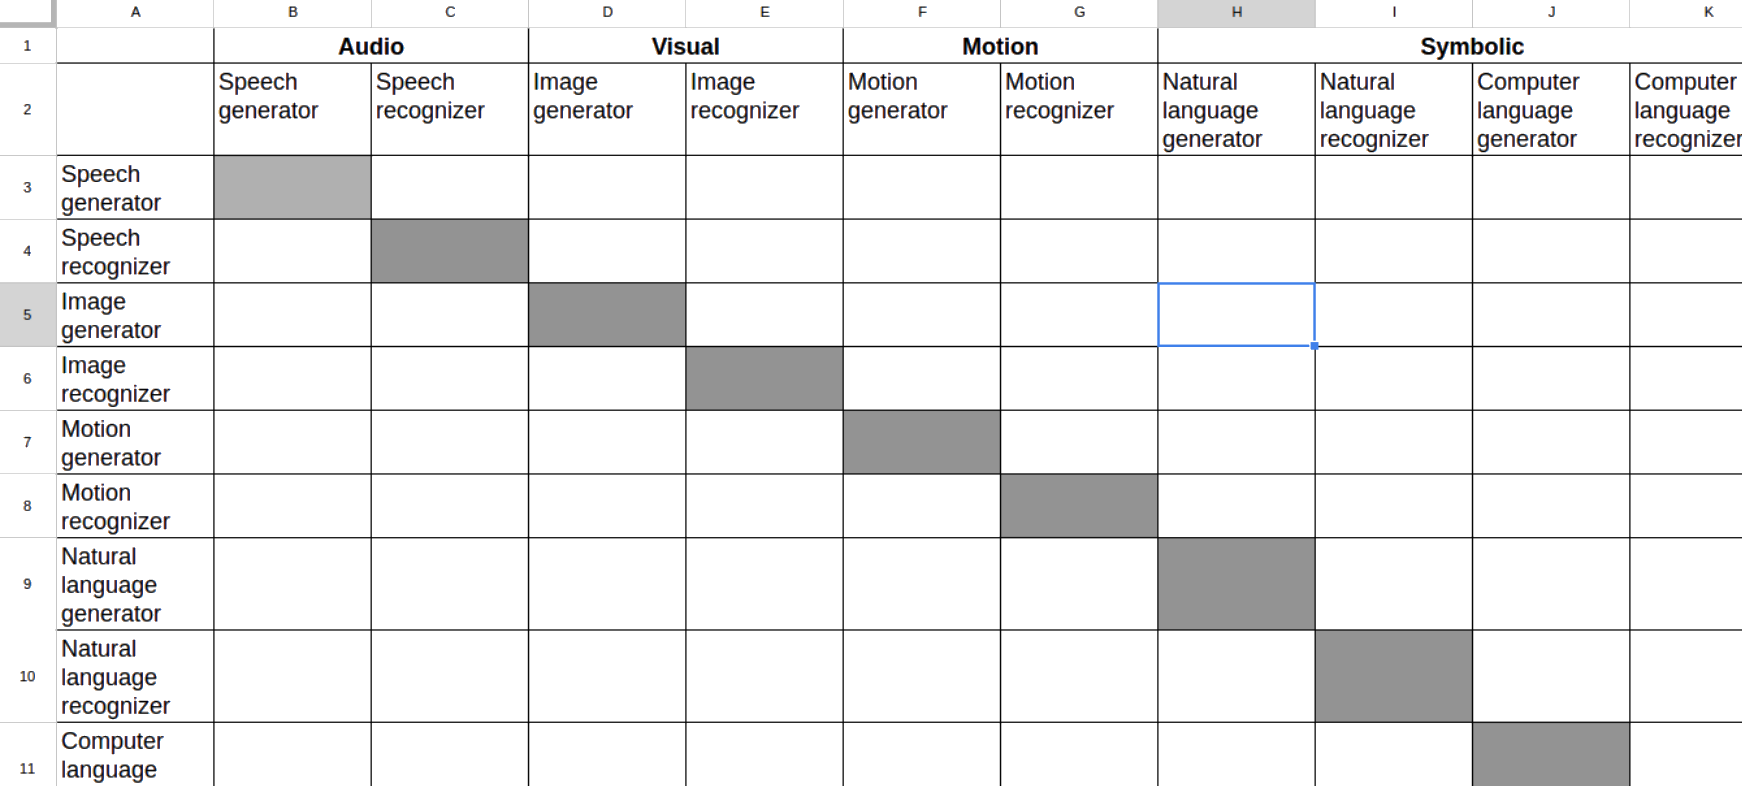This screenshot has width=1742, height=786.
Task: Click row 1 header
Action: [27, 46]
